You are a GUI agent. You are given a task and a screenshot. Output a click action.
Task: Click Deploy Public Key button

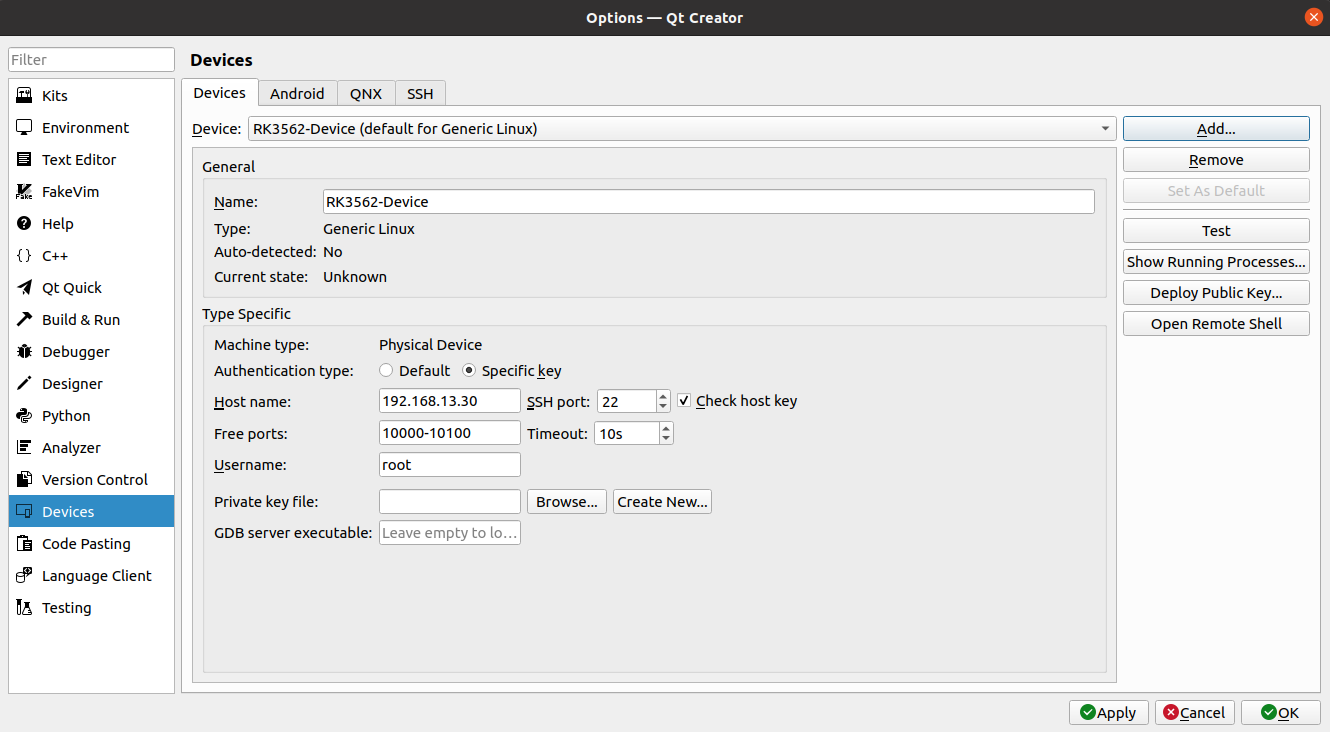pos(1216,293)
